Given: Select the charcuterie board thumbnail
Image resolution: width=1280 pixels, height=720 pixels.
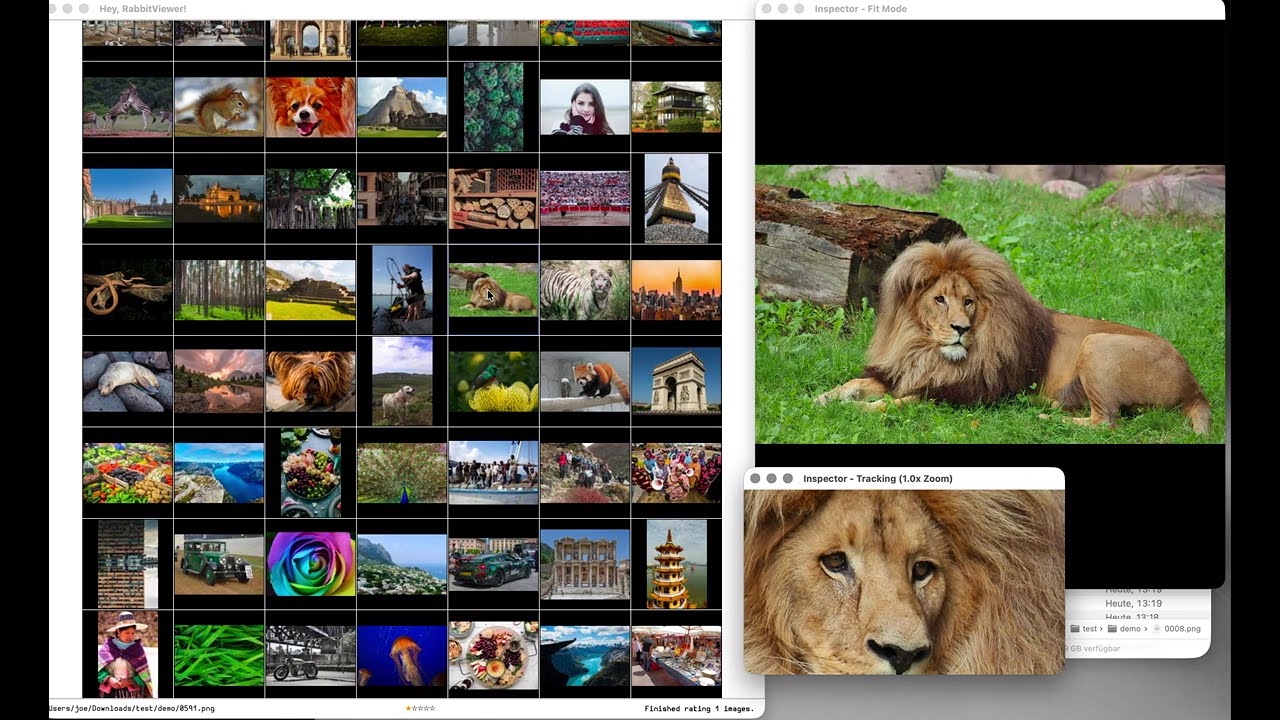Looking at the screenshot, I should [x=493, y=656].
